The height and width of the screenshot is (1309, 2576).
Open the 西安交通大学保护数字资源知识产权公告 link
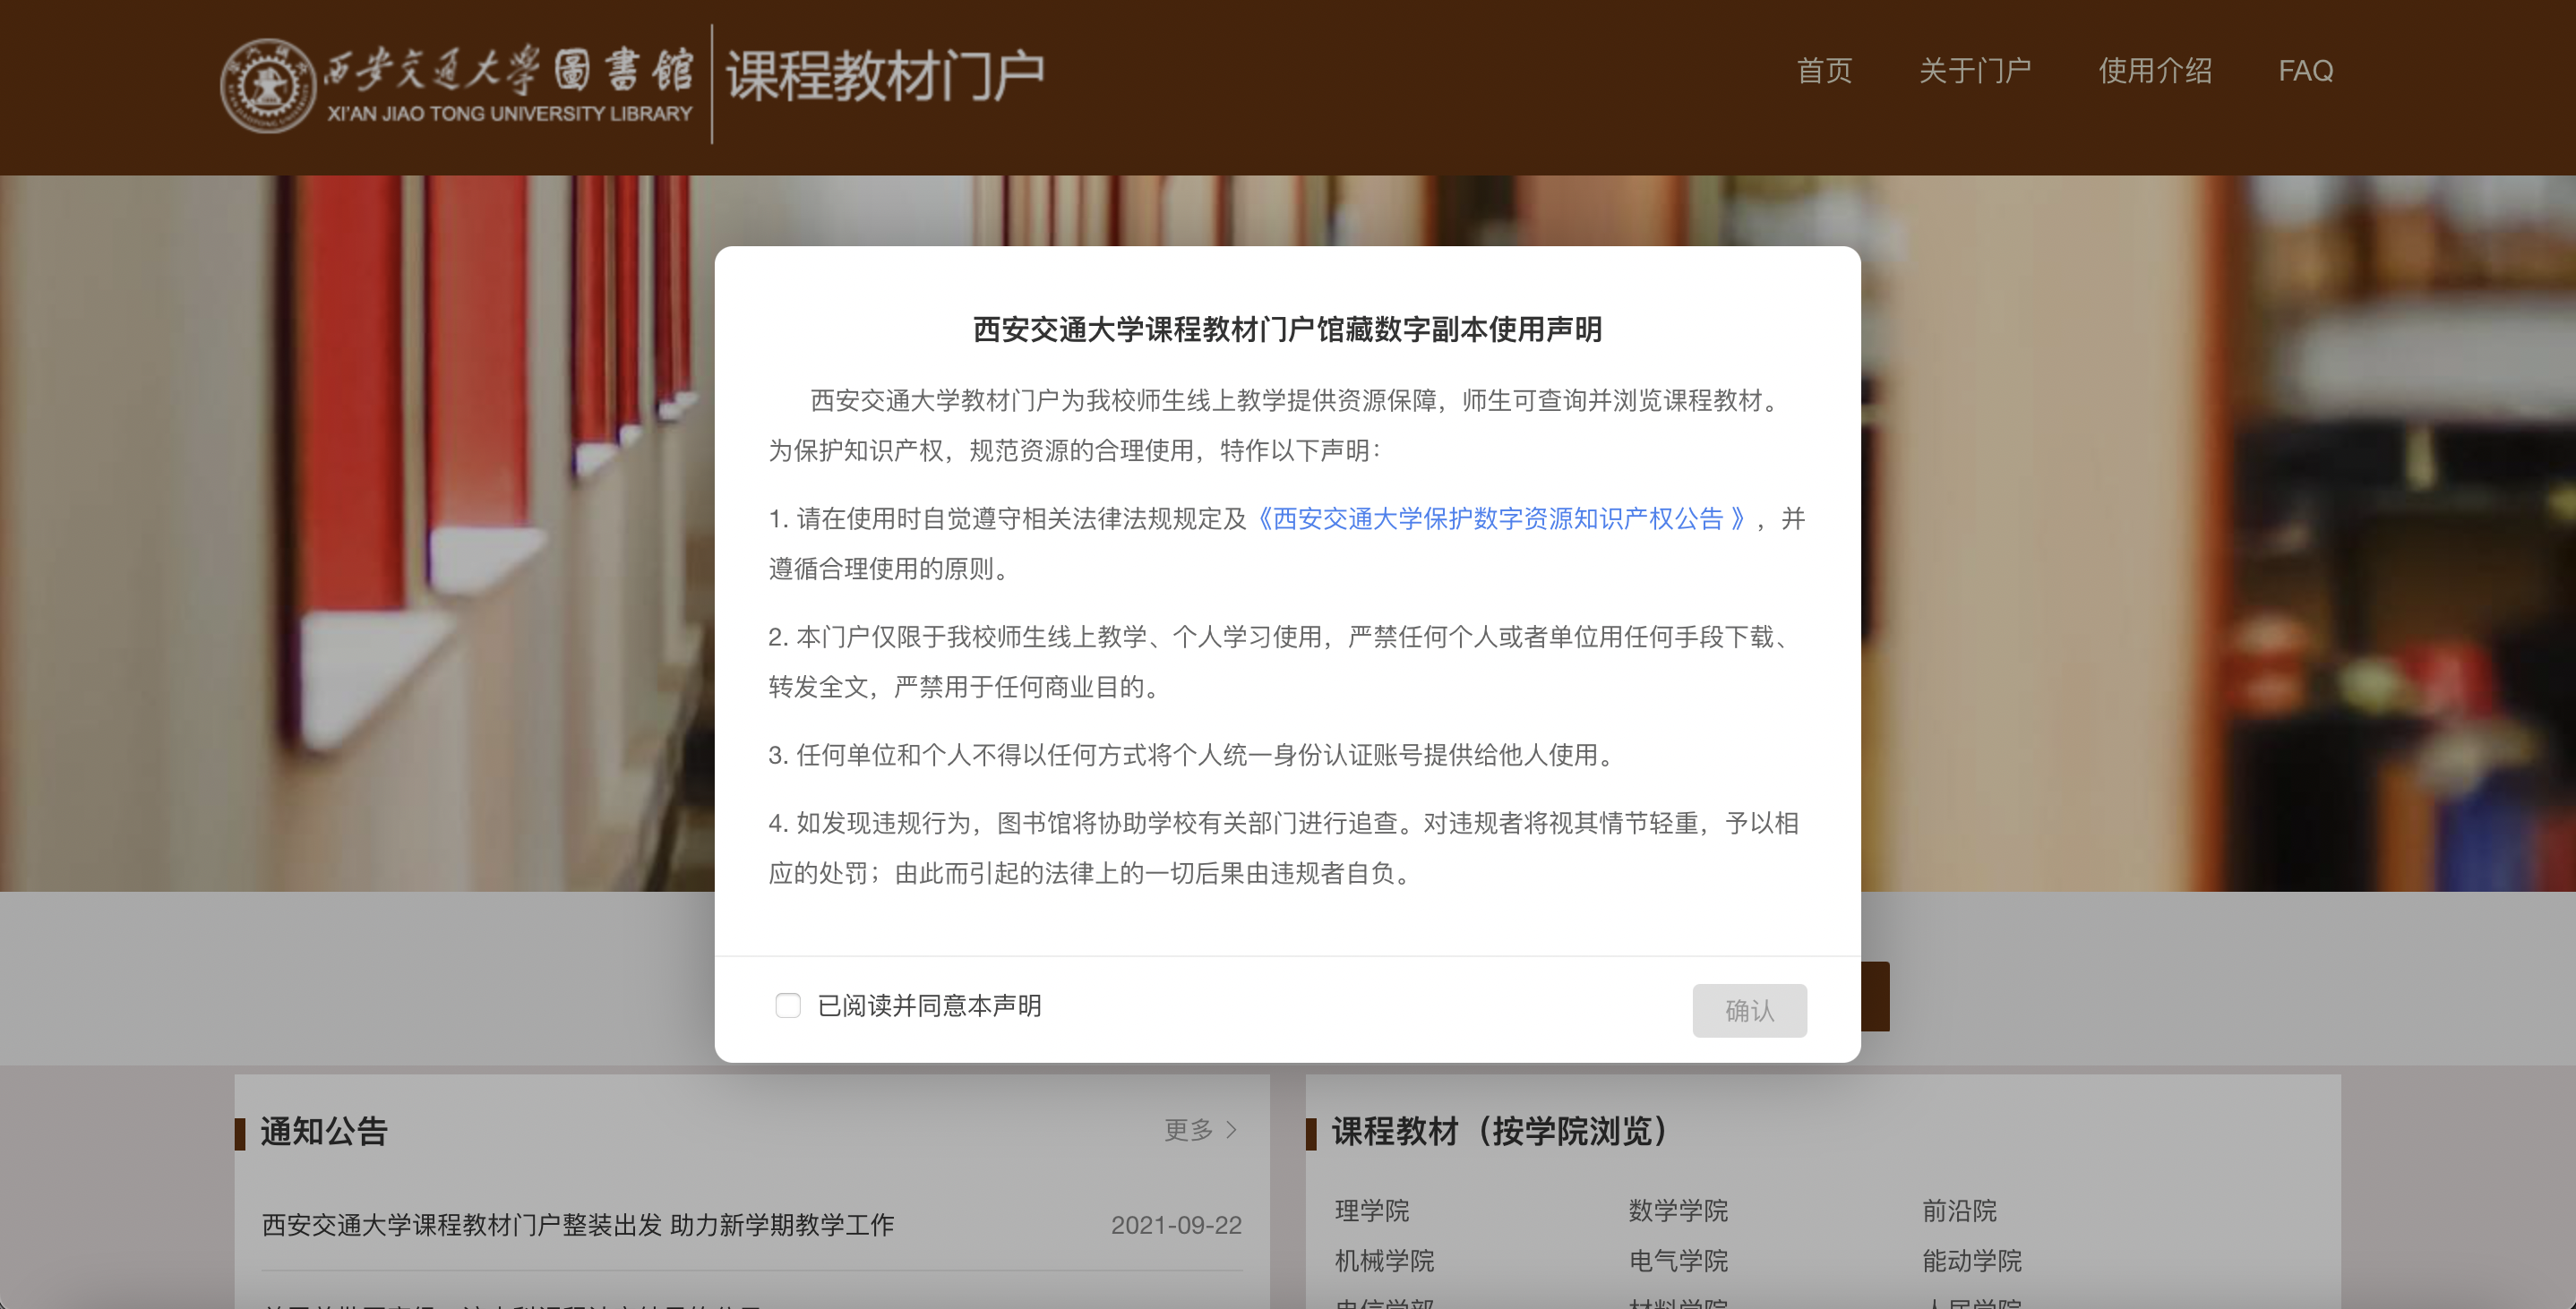tap(1500, 518)
